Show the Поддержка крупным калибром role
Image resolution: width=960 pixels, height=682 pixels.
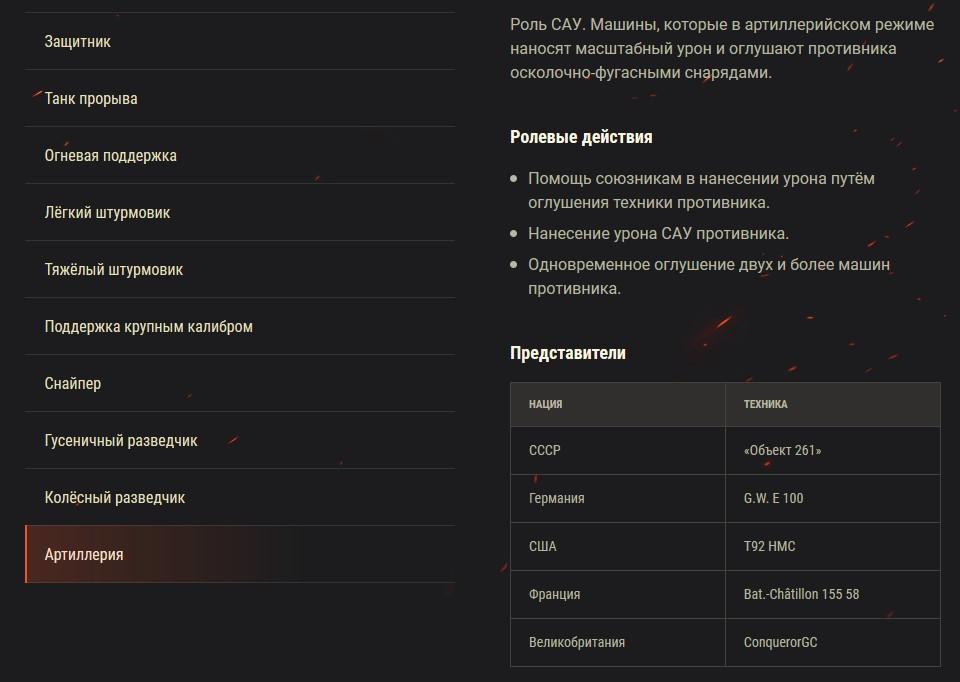[x=148, y=327]
